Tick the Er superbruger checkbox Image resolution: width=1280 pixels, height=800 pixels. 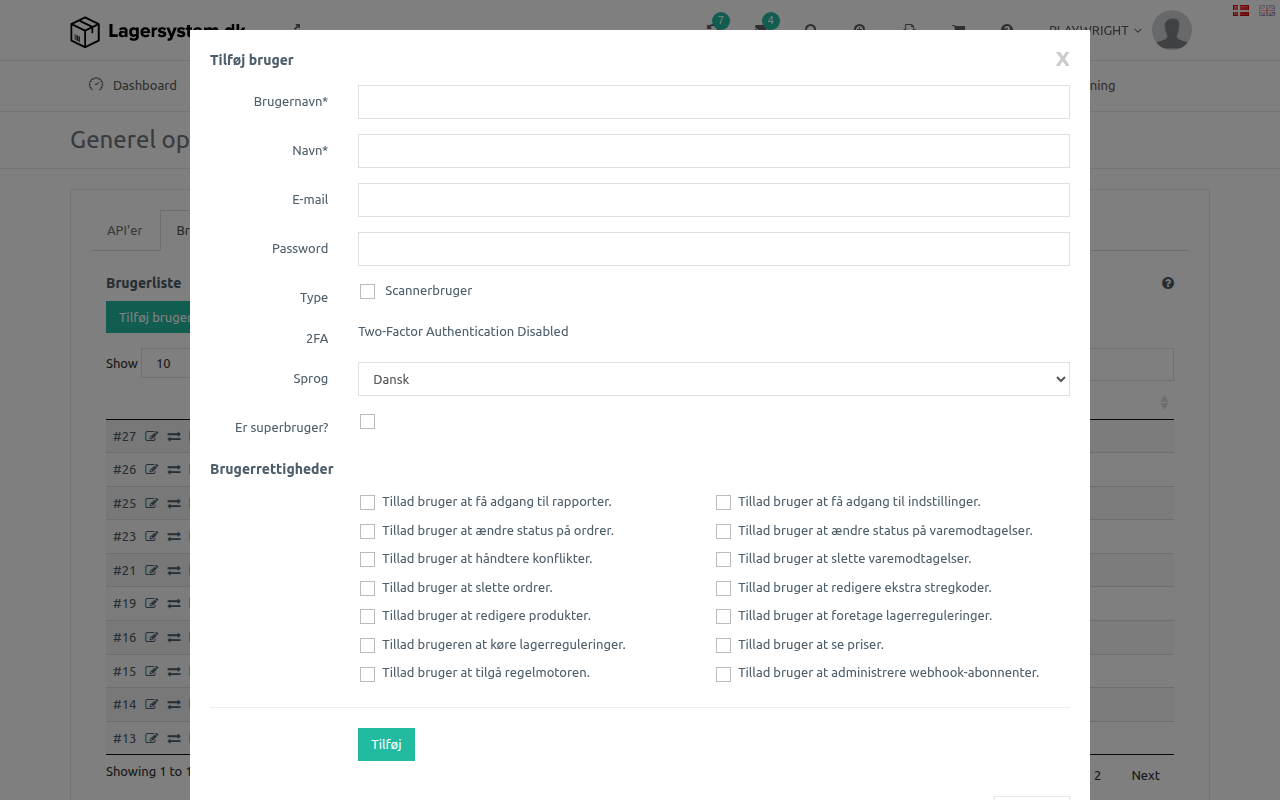coord(368,422)
